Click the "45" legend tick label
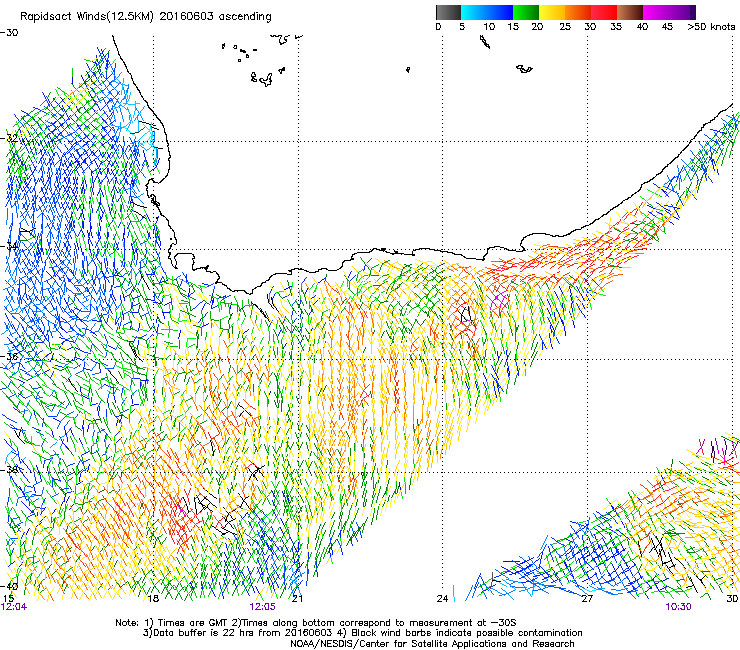Screen dimensions: 740x650 click(667, 27)
